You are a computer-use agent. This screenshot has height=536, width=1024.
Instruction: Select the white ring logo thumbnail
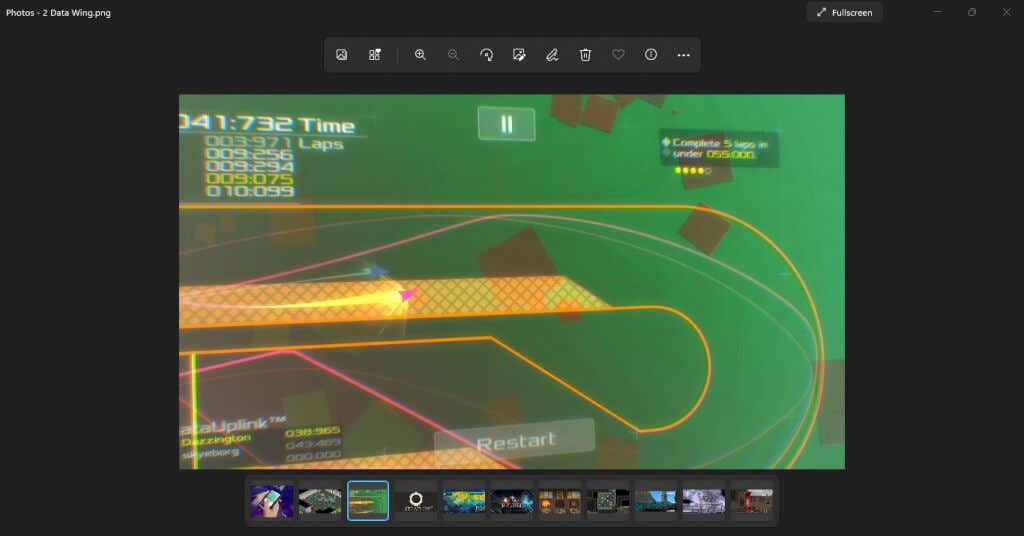pos(416,501)
